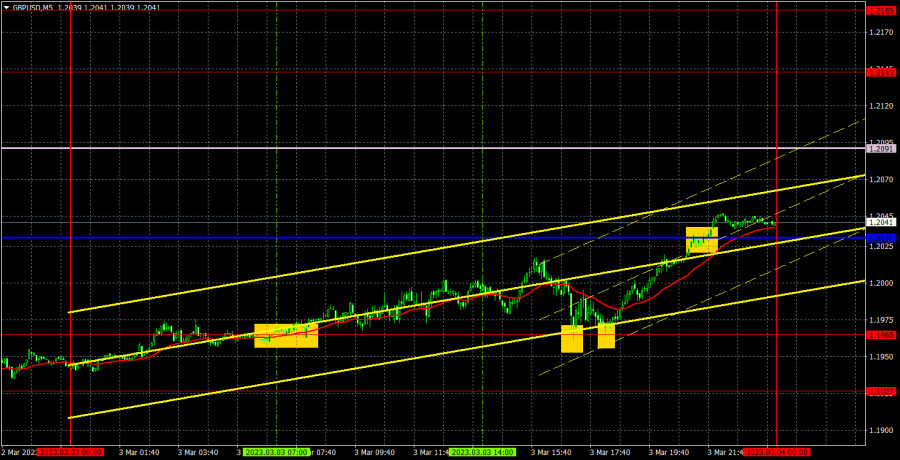This screenshot has width=900, height=460.
Task: Click the left small yellow square near 15:40
Action: pyautogui.click(x=571, y=338)
